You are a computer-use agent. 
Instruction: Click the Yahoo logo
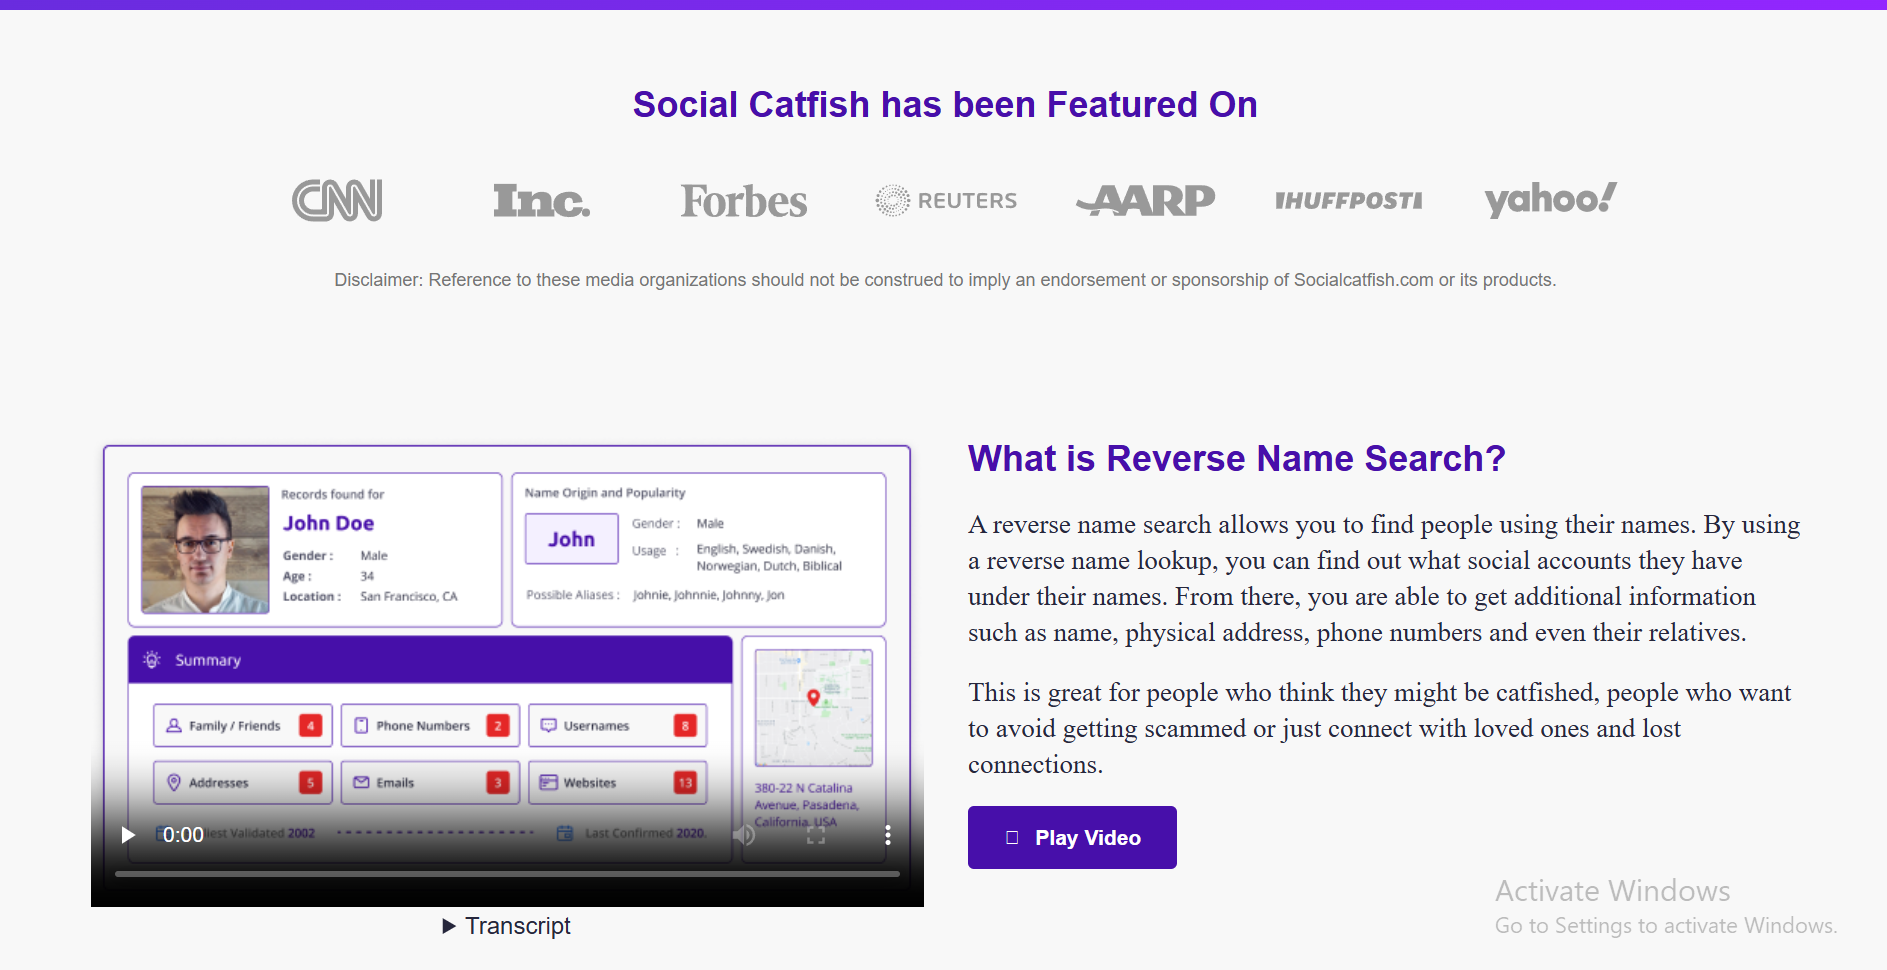(x=1550, y=200)
